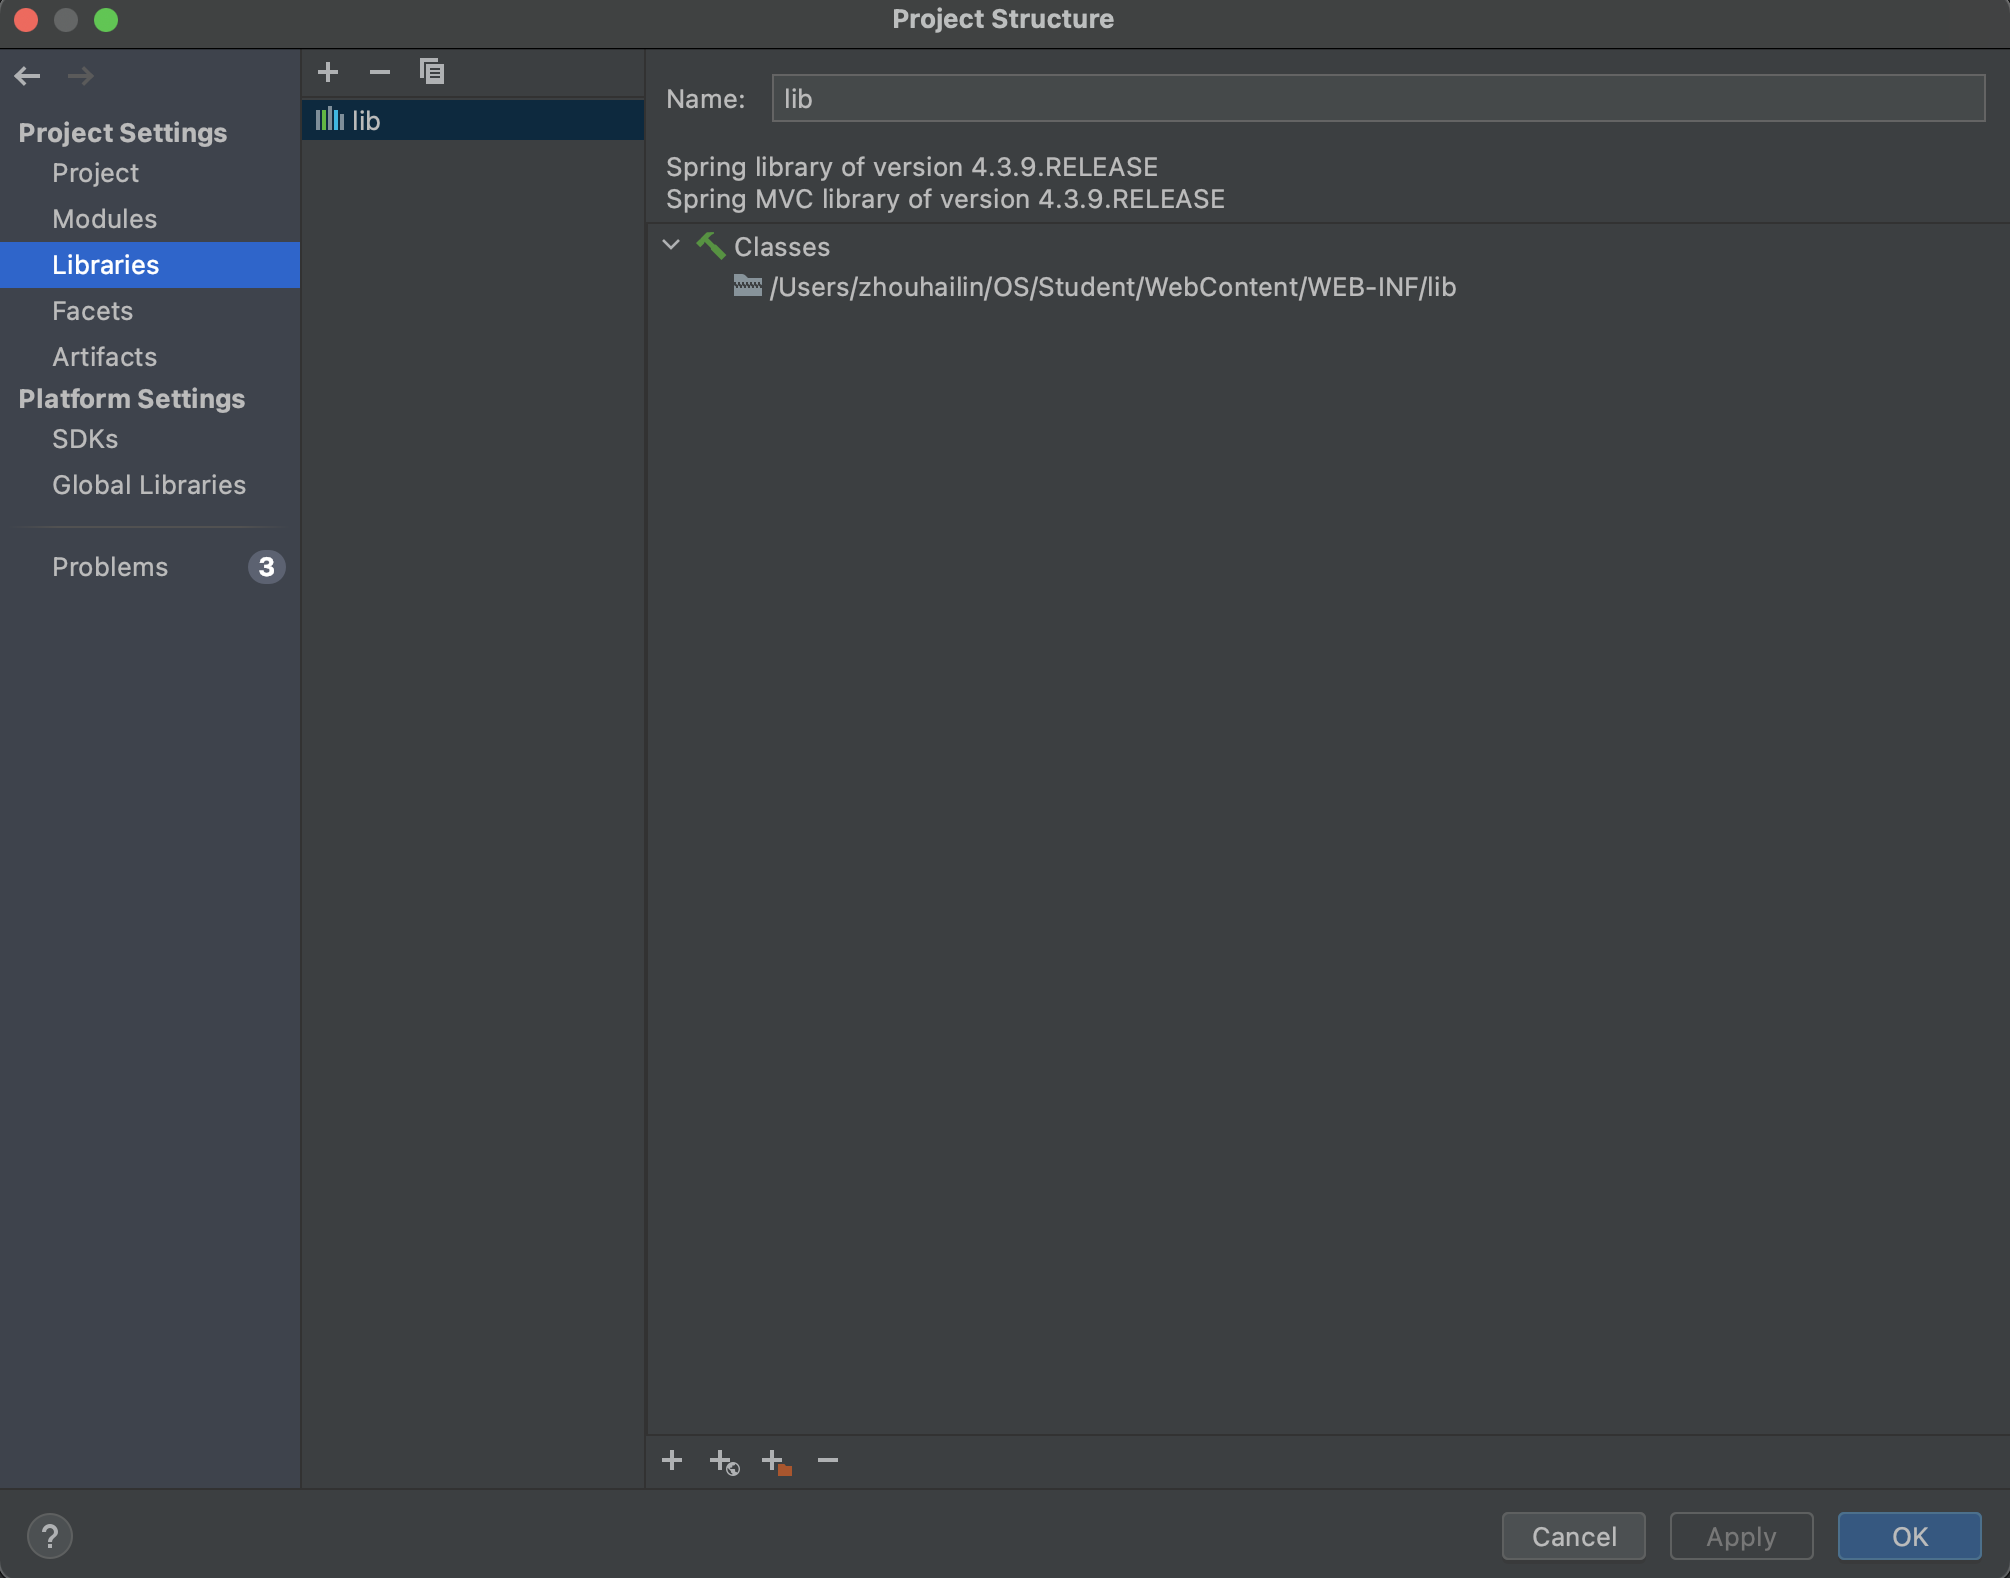Switch to the Artifacts section
Viewport: 2010px width, 1578px height.
point(104,357)
